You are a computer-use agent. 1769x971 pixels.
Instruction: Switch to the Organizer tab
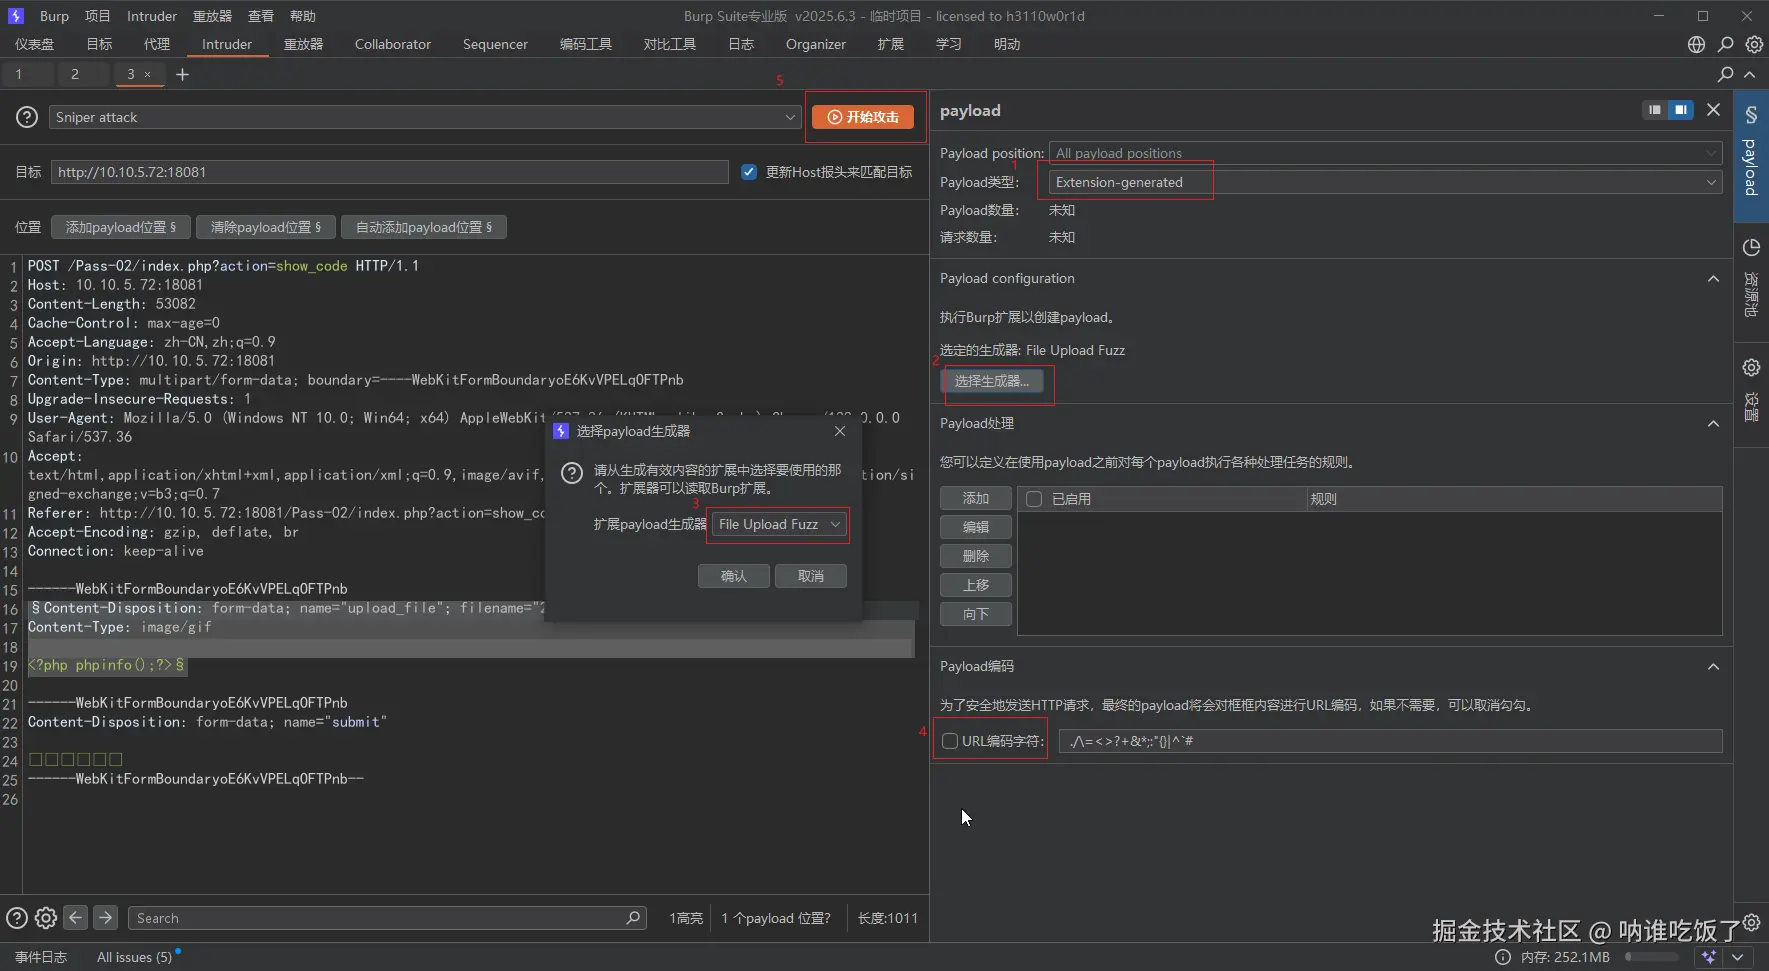pyautogui.click(x=816, y=44)
